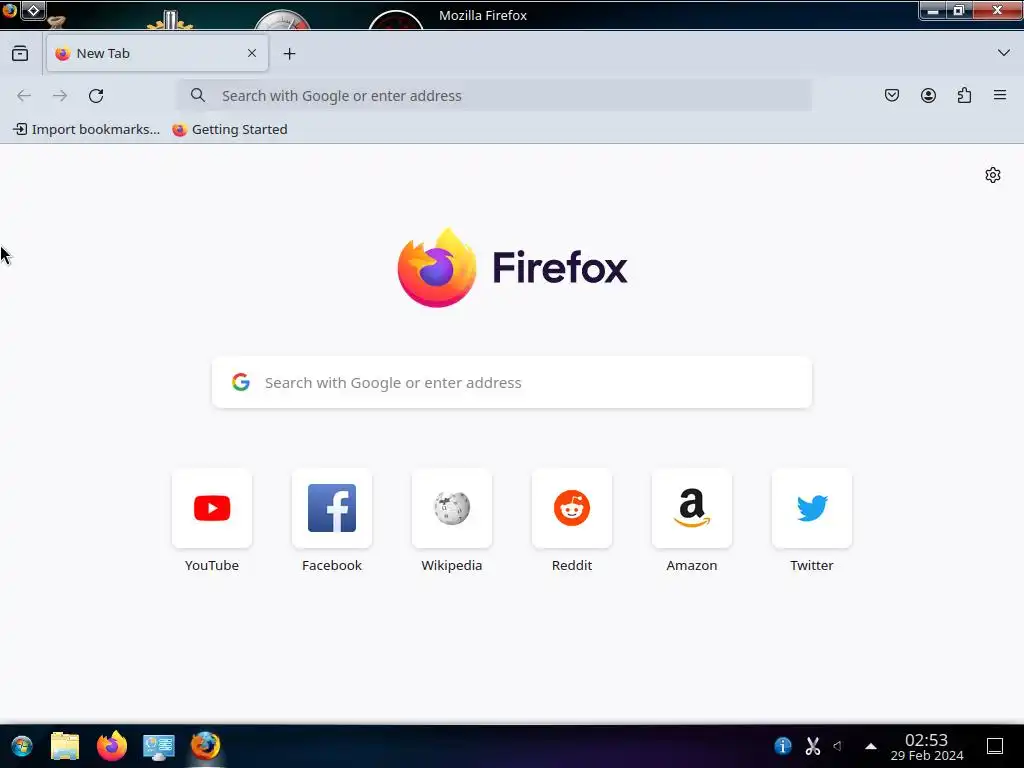
Task: Click the blue info tray icon
Action: [783, 746]
